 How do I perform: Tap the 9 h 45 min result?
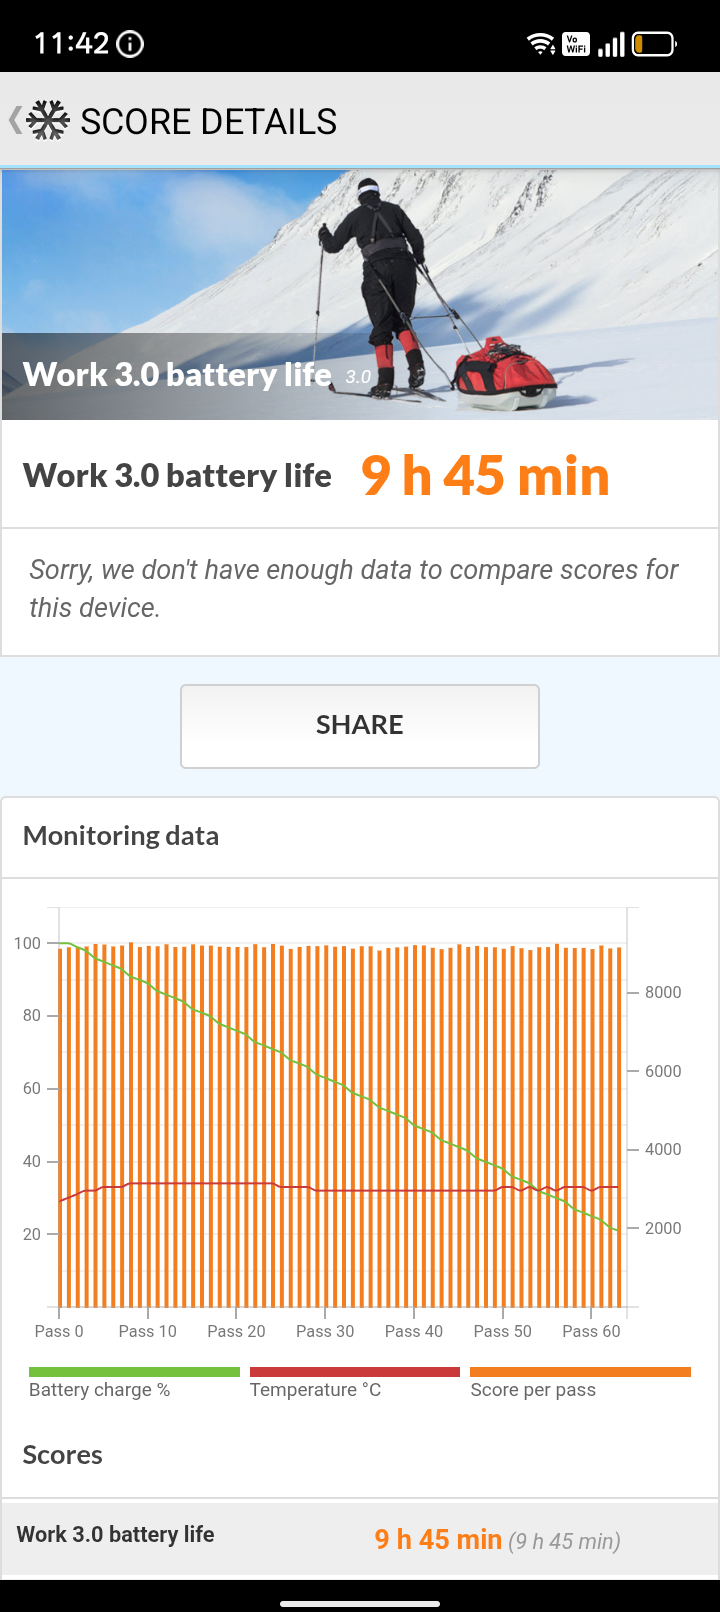[x=485, y=476]
